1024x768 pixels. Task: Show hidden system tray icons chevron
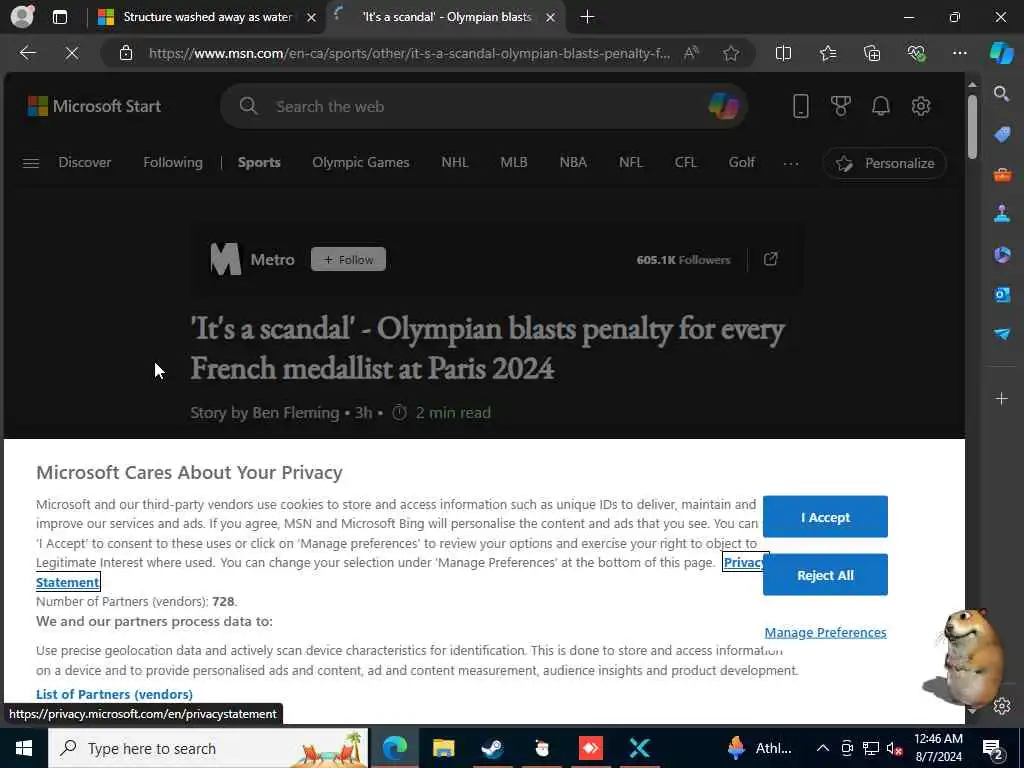click(x=823, y=748)
